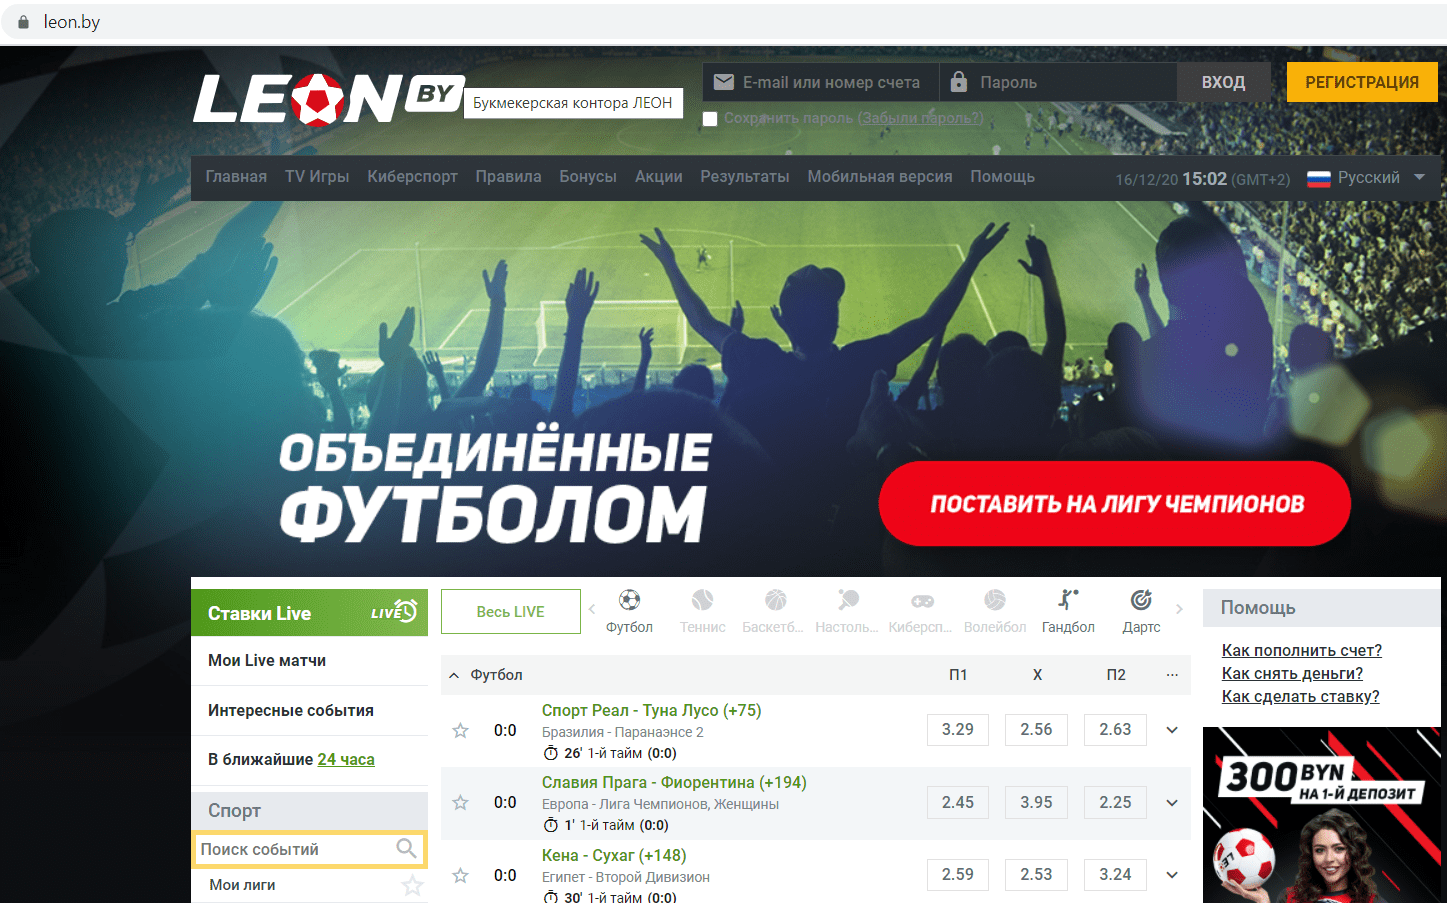Open the Как пополнить счет? help link
The height and width of the screenshot is (903, 1447).
(1302, 651)
